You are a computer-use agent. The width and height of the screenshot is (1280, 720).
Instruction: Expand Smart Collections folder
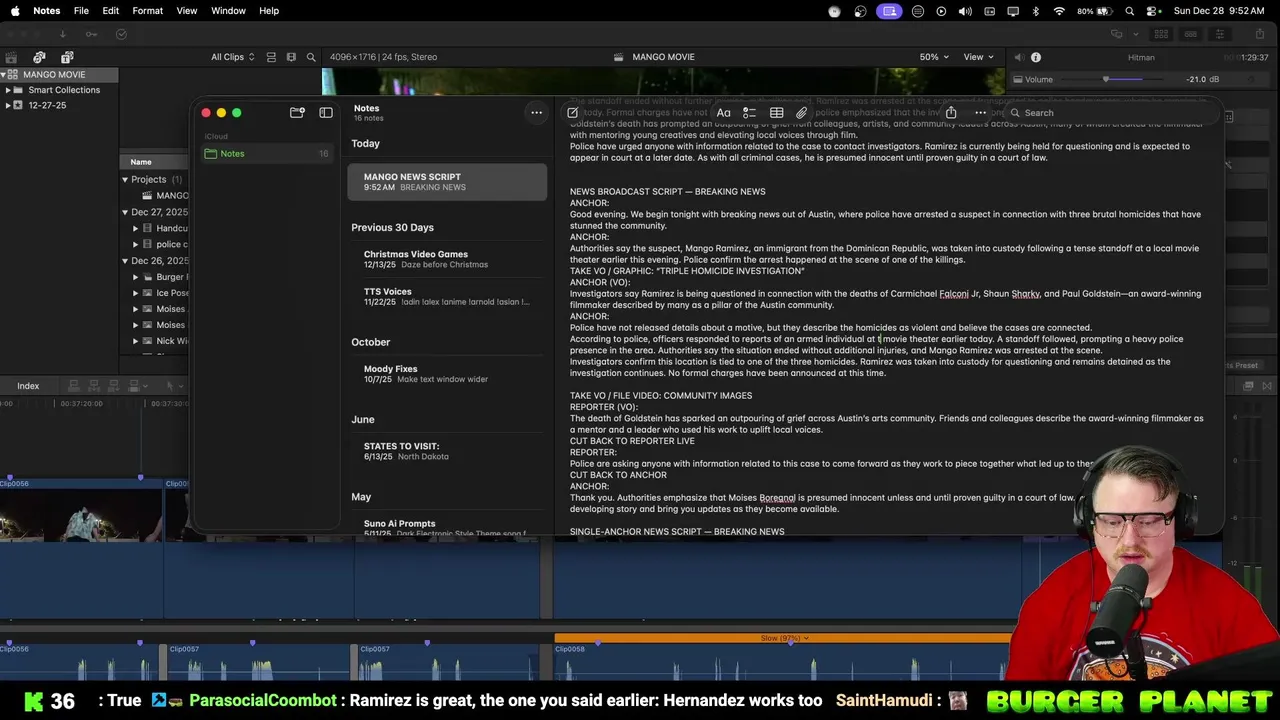pos(8,90)
